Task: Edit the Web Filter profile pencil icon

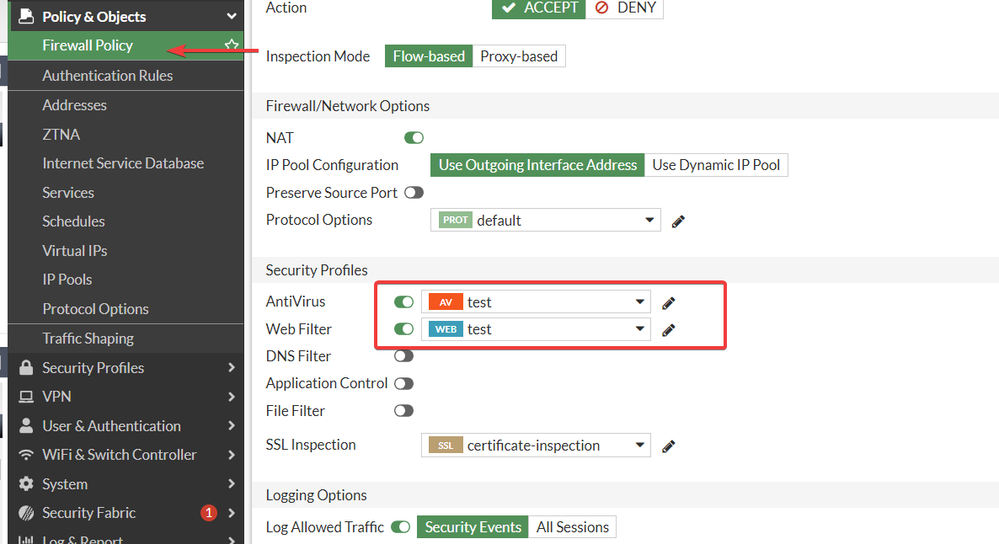Action: coord(669,330)
